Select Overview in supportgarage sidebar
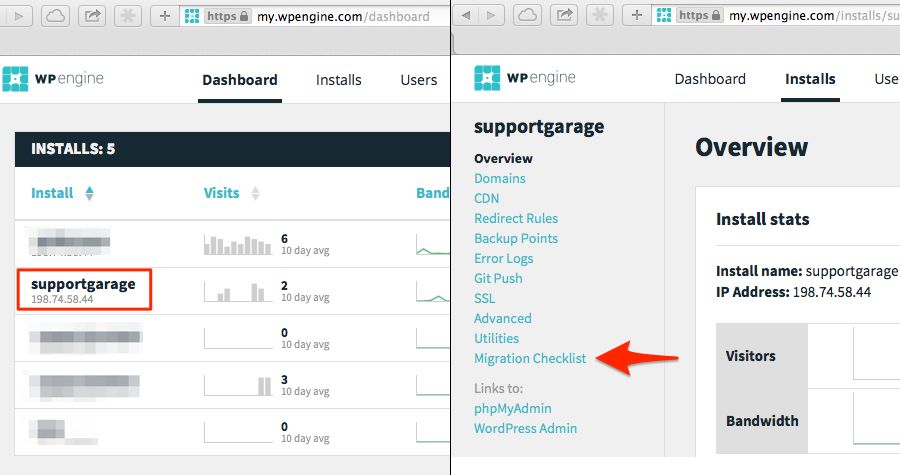This screenshot has height=475, width=900. 503,158
